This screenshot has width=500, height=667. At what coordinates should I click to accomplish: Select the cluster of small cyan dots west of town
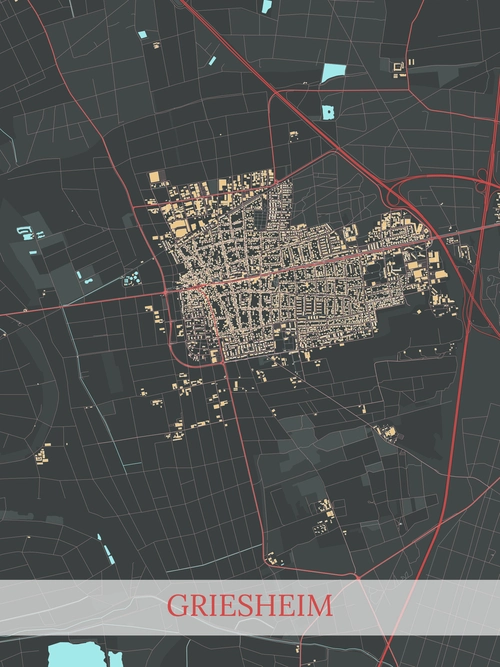click(131, 279)
